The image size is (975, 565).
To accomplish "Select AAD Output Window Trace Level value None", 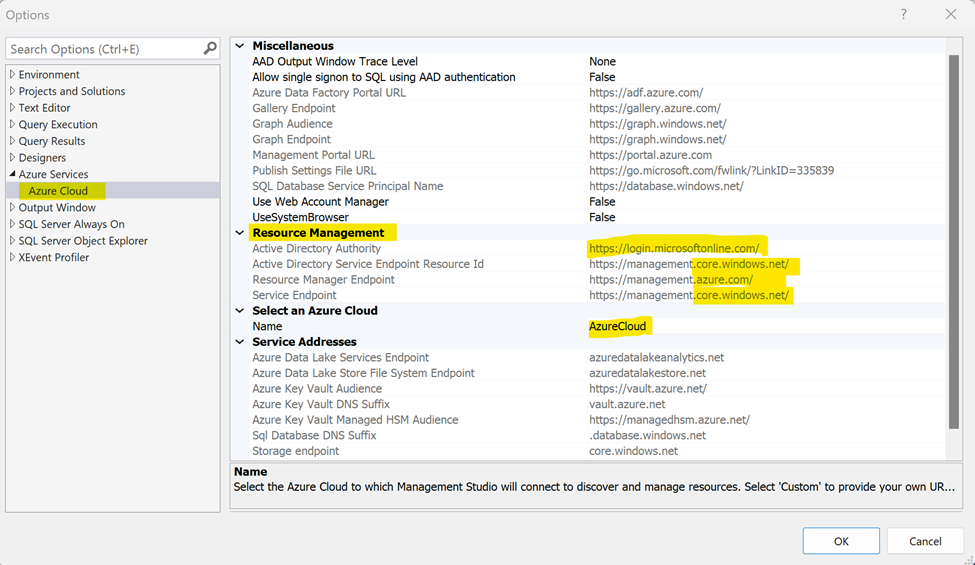I will 602,62.
